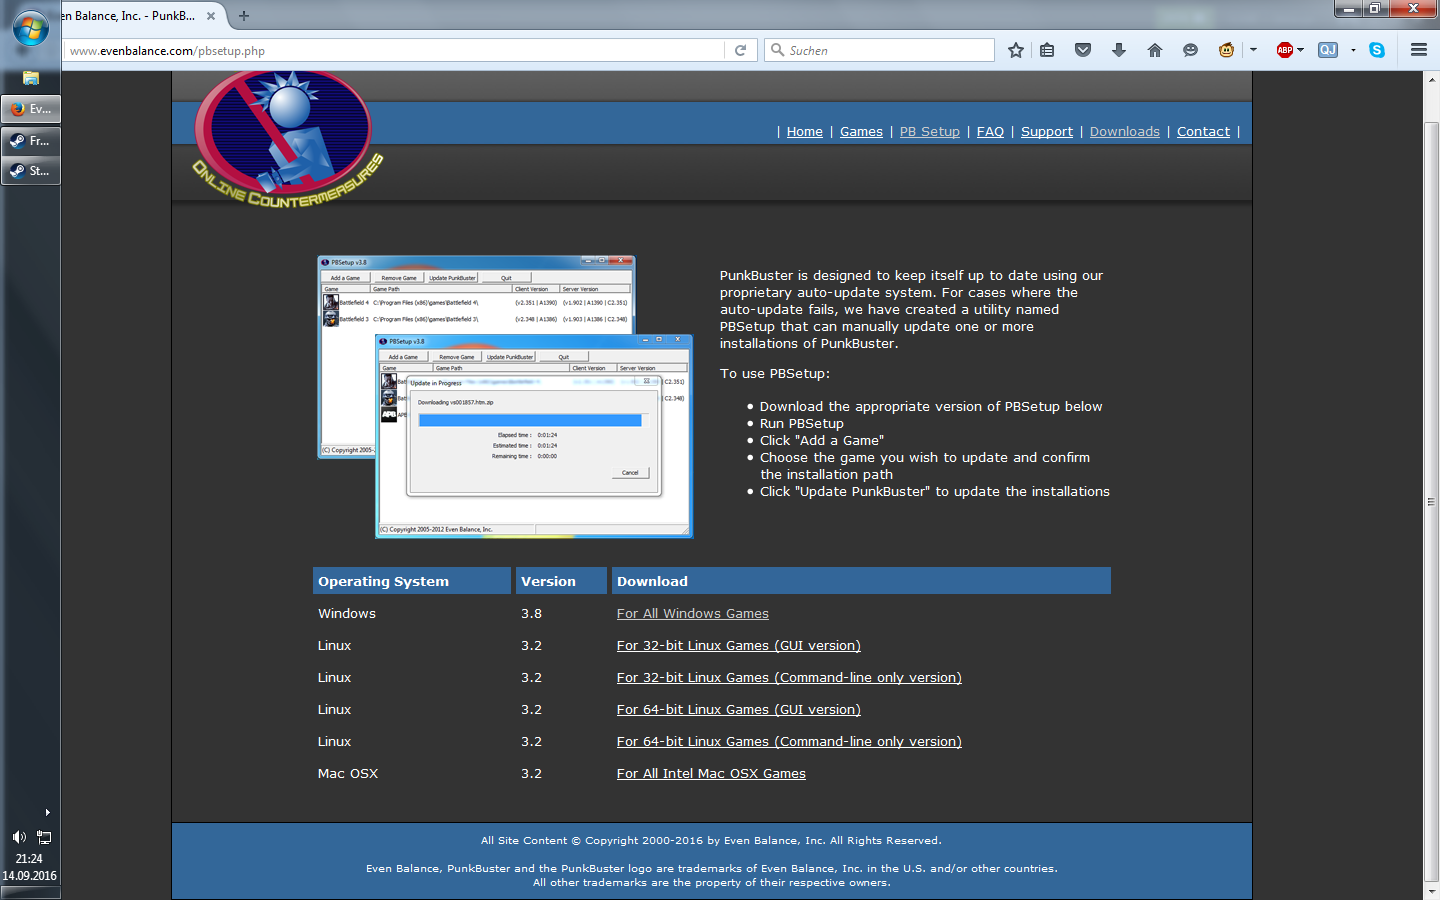Click the Greasemonkey monkey icon
The height and width of the screenshot is (900, 1440).
(1226, 50)
